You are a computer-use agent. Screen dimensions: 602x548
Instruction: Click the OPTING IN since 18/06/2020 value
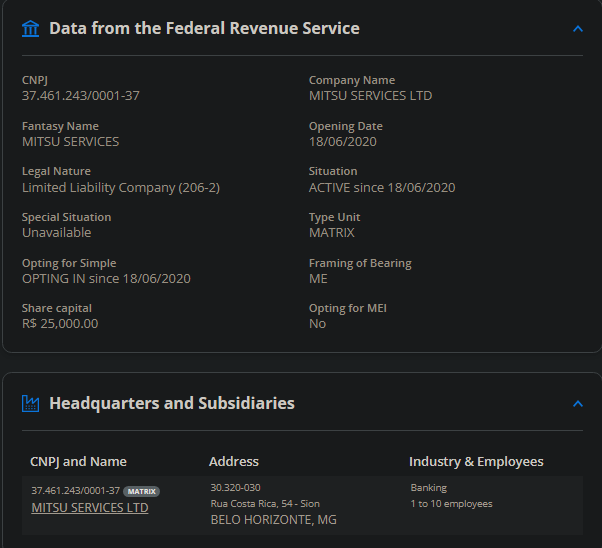point(106,279)
